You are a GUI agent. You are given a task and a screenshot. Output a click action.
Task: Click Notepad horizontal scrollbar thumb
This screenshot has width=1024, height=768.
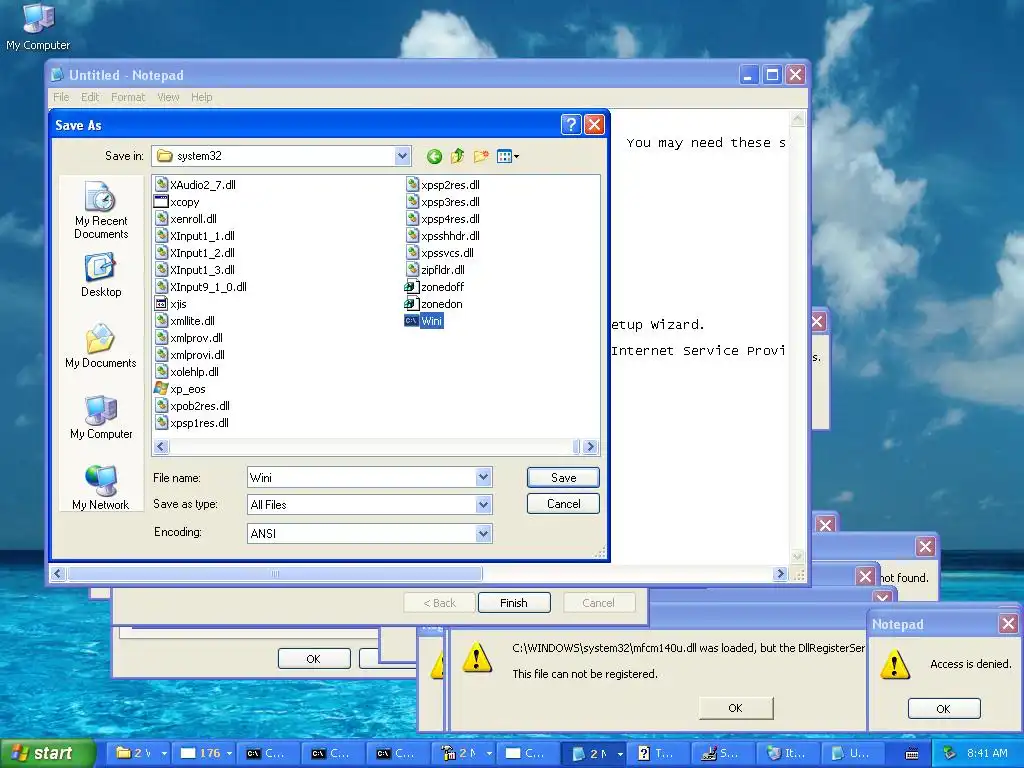click(275, 573)
